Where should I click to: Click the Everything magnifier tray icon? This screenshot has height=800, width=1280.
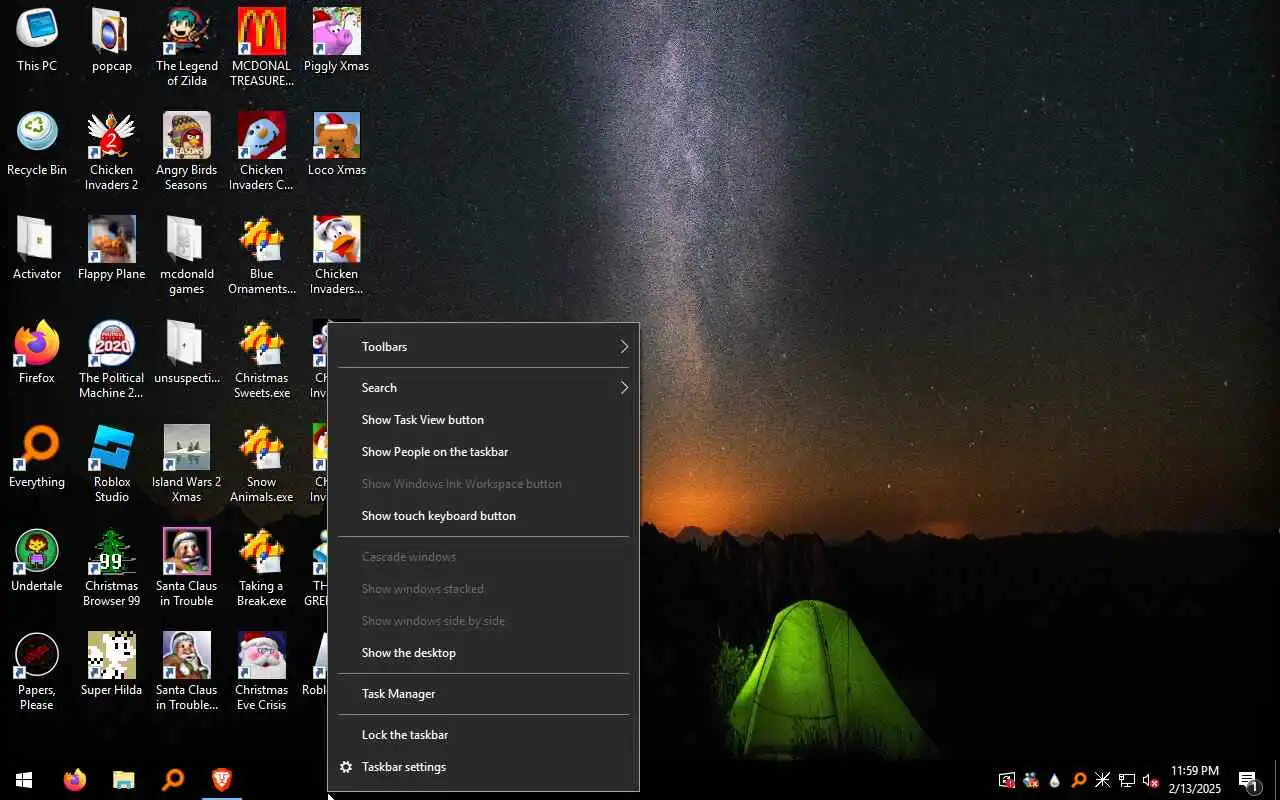[1079, 780]
